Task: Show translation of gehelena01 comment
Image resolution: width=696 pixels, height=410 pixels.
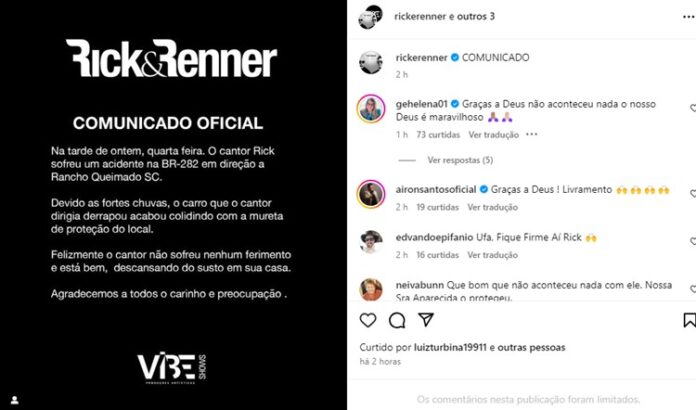Action: click(494, 134)
